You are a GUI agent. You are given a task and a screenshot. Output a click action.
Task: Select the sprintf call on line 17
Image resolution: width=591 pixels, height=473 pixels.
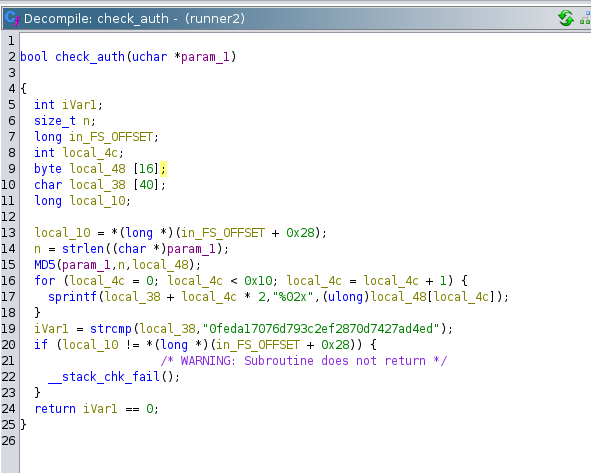click(72, 297)
